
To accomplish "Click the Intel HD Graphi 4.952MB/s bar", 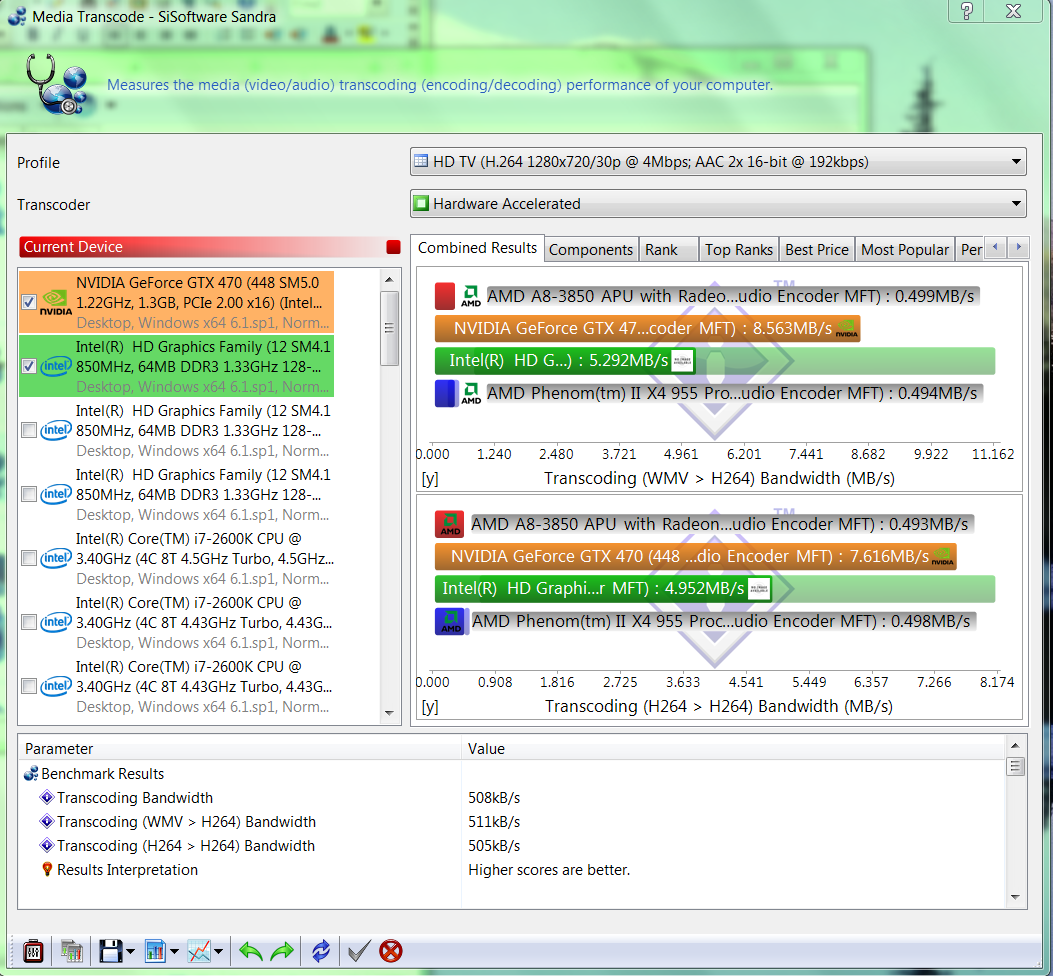I will (x=602, y=588).
